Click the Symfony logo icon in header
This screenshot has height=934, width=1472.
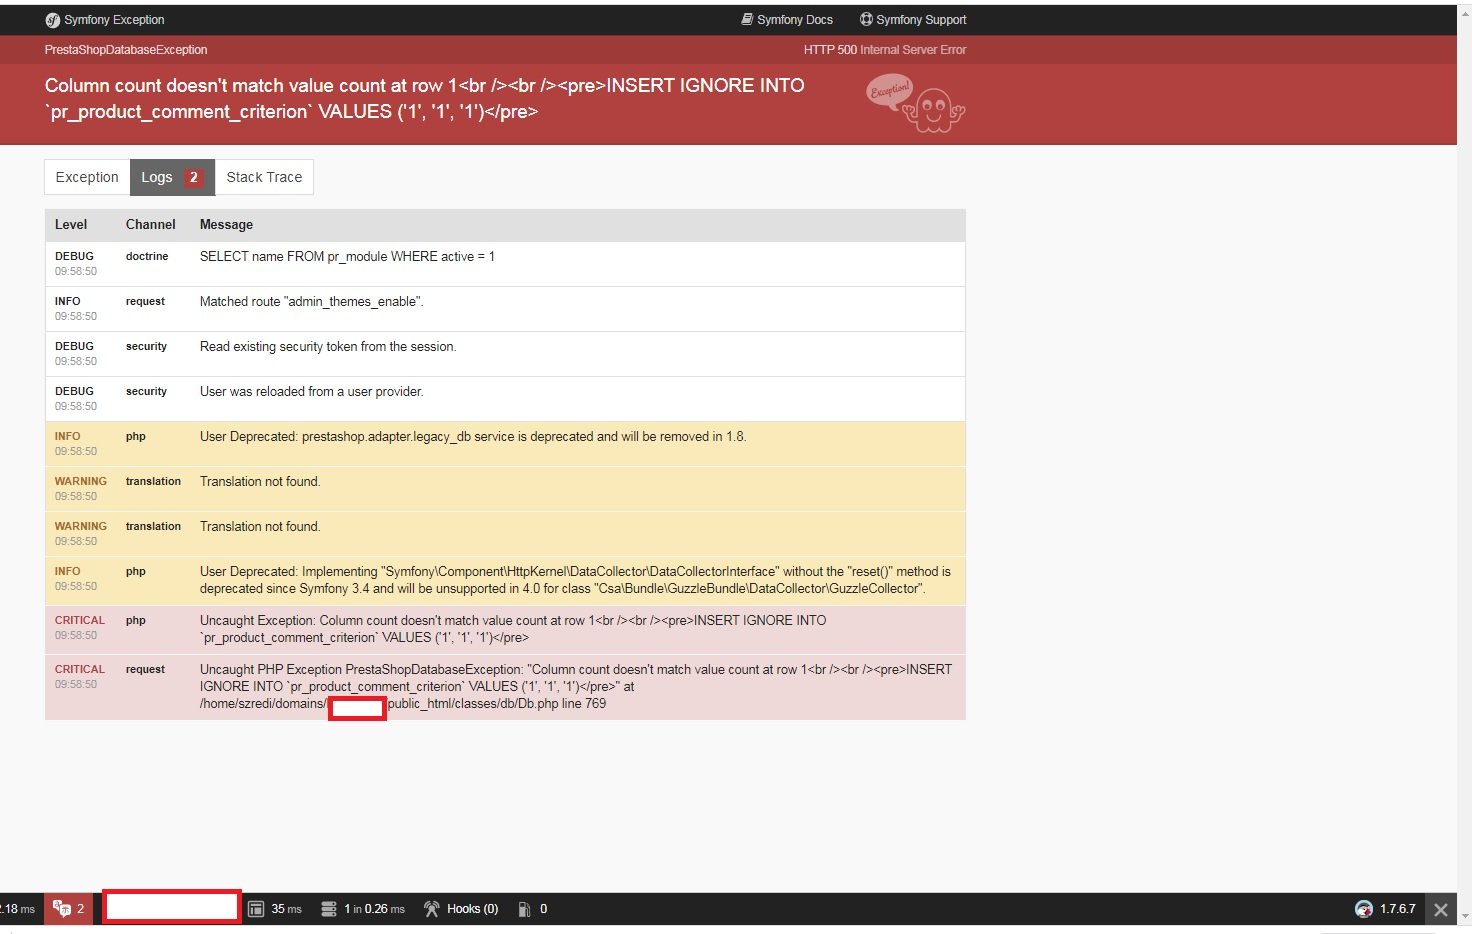pyautogui.click(x=53, y=20)
